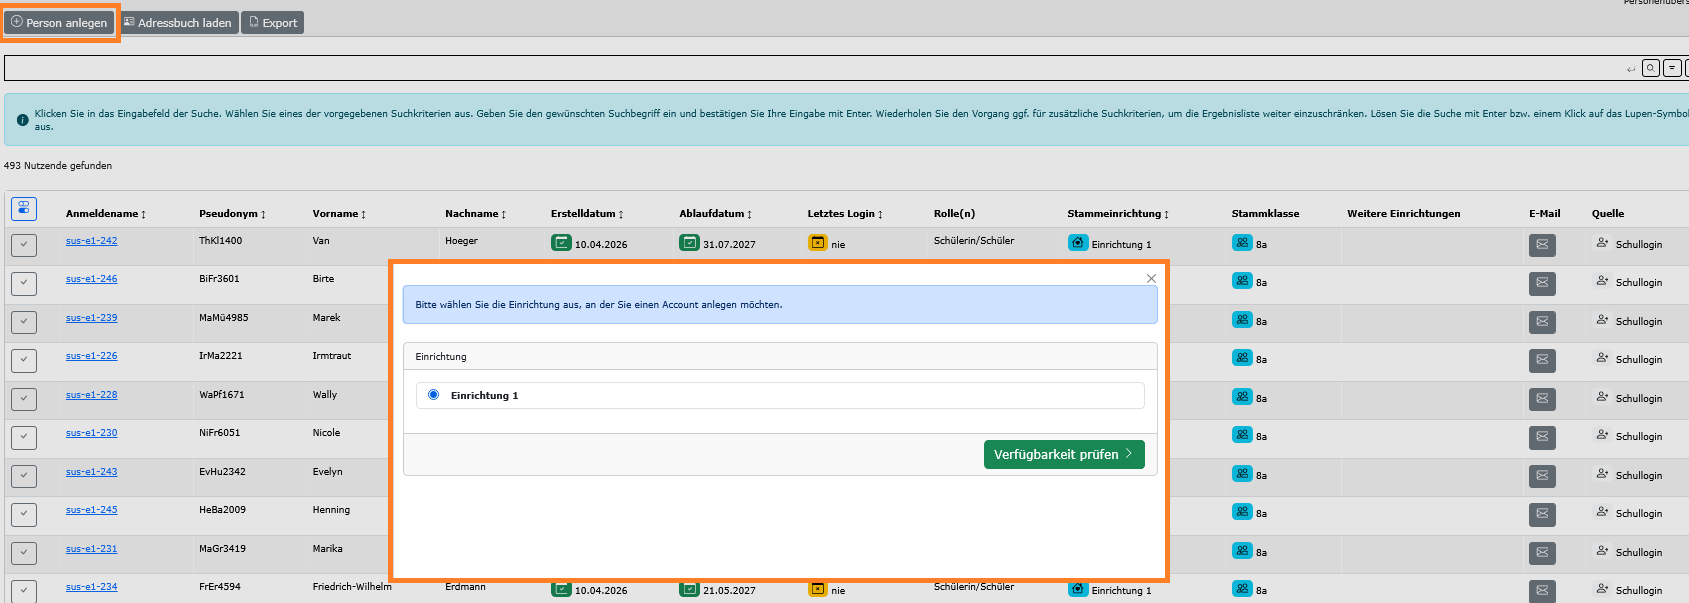
Task: Click the Vorname cell Friedrich-Wilhelm
Action: pyautogui.click(x=352, y=587)
